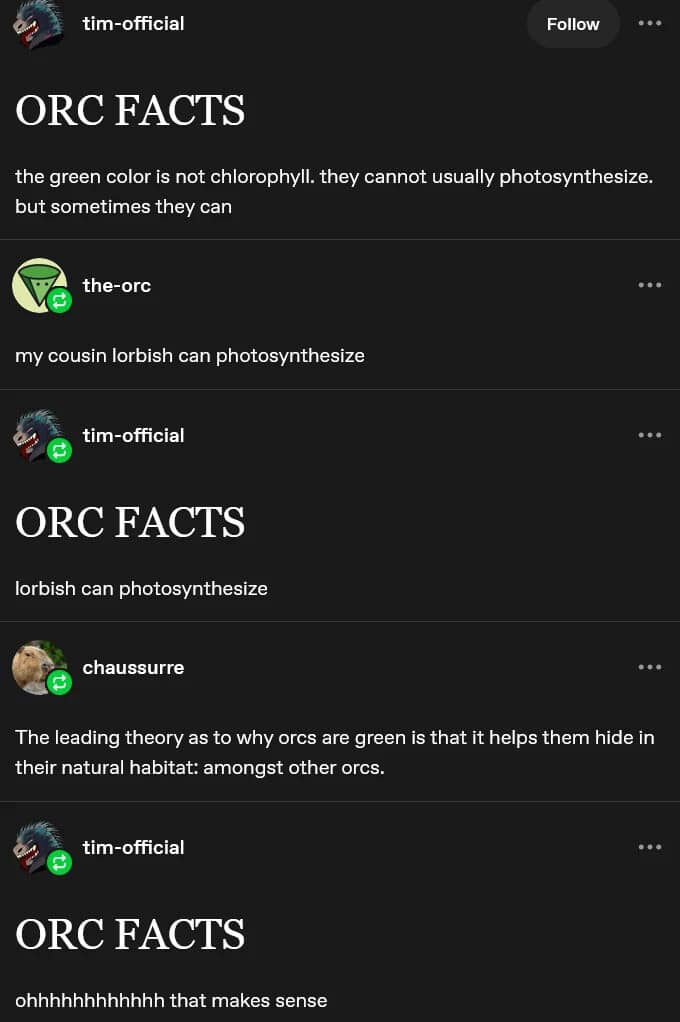Click the-orc's green cone avatar
The width and height of the screenshot is (680, 1022).
(x=38, y=283)
